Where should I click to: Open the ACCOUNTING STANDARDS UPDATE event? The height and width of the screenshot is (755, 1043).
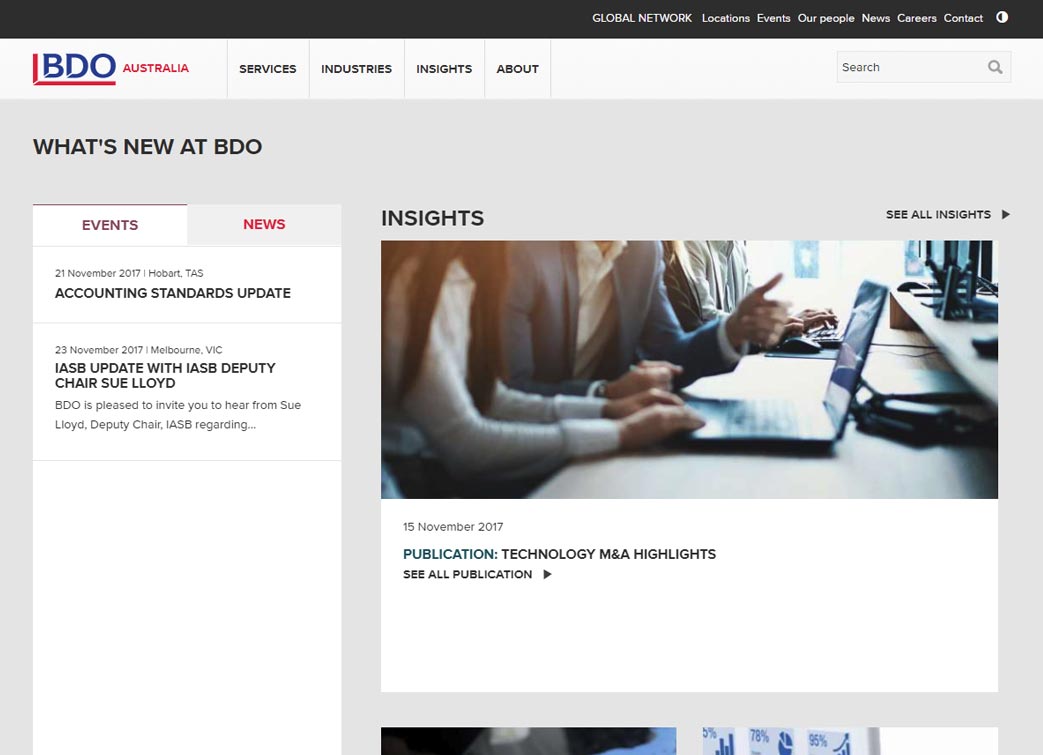(x=172, y=293)
